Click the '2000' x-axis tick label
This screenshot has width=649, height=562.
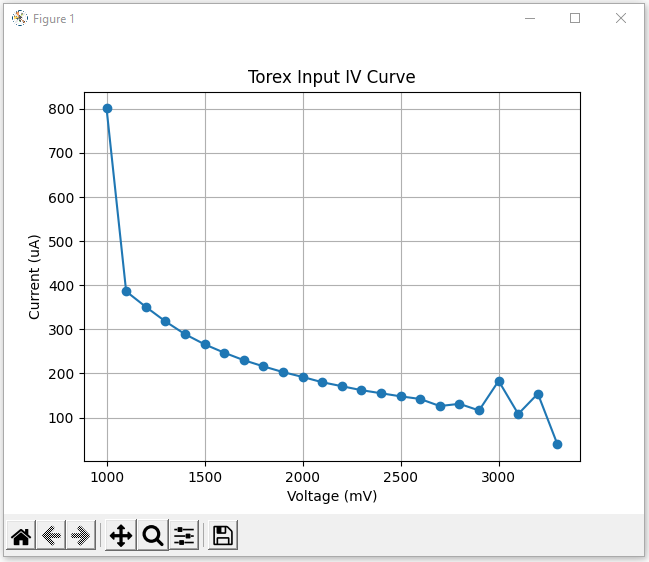click(303, 477)
